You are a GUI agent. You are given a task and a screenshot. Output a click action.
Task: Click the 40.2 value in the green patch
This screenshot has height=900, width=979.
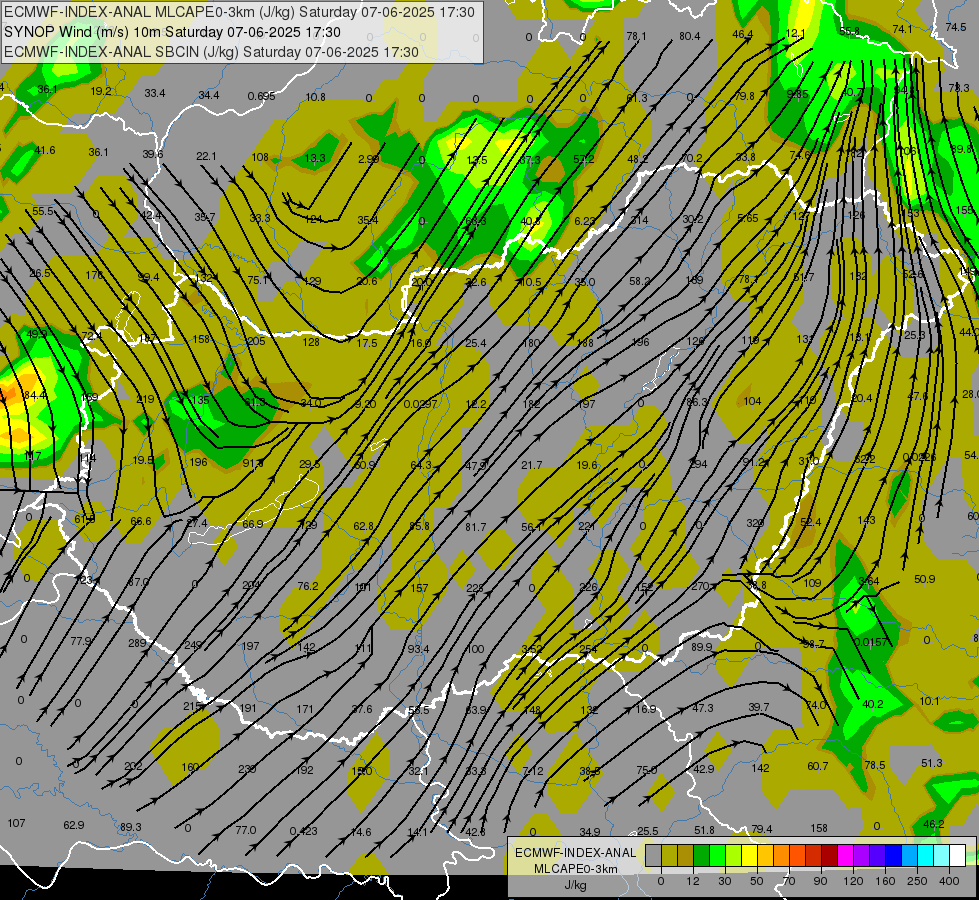[872, 704]
